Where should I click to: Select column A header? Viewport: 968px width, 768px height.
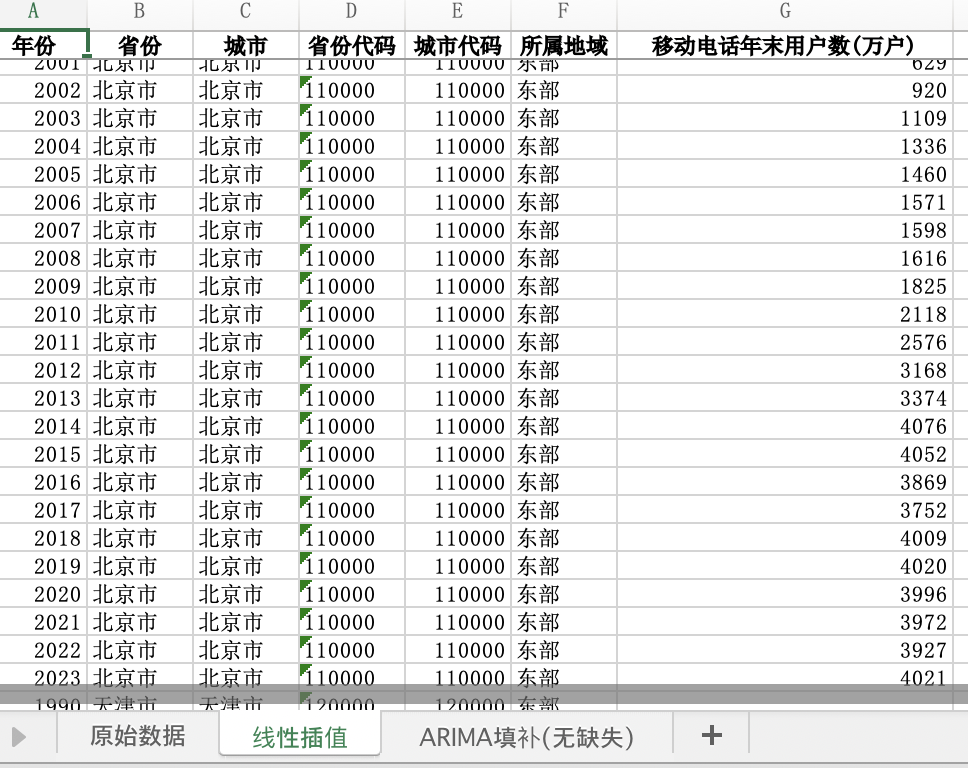[x=33, y=11]
